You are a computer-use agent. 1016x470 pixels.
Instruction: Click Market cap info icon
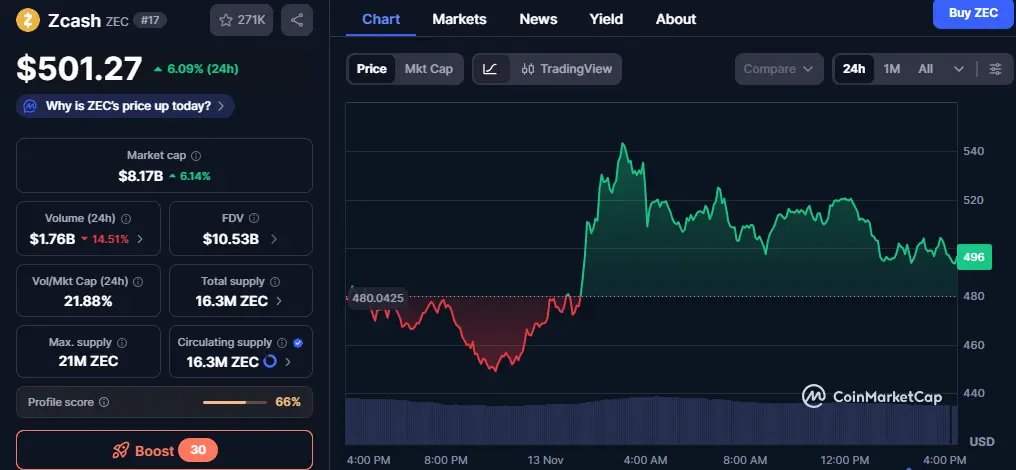pos(196,156)
